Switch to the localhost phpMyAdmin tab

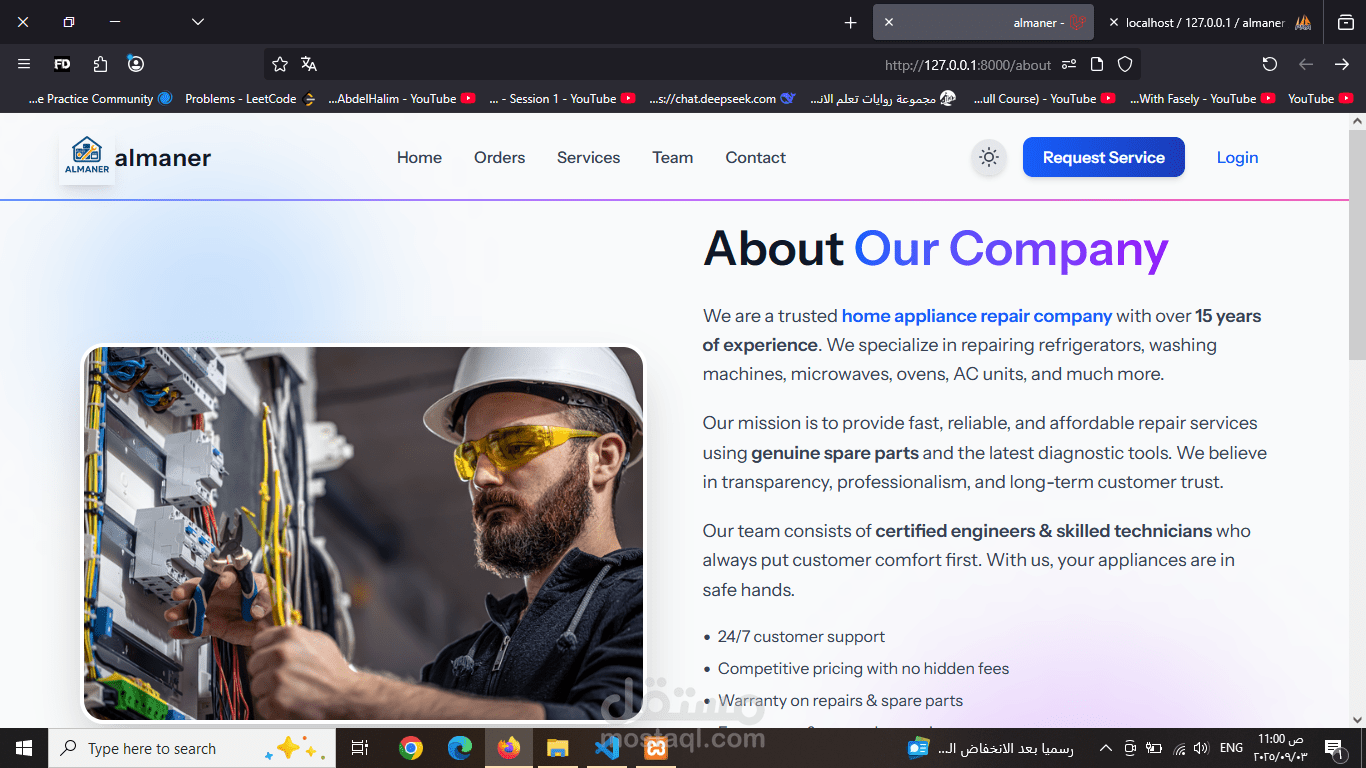click(1210, 22)
